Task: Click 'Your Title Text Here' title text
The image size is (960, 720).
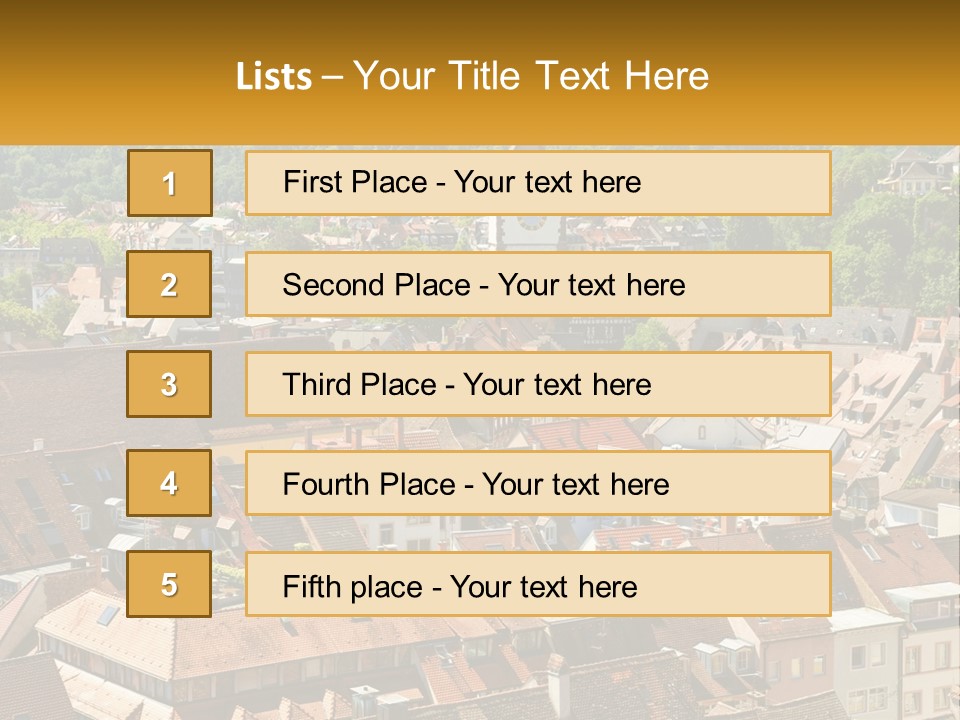Action: [x=531, y=76]
